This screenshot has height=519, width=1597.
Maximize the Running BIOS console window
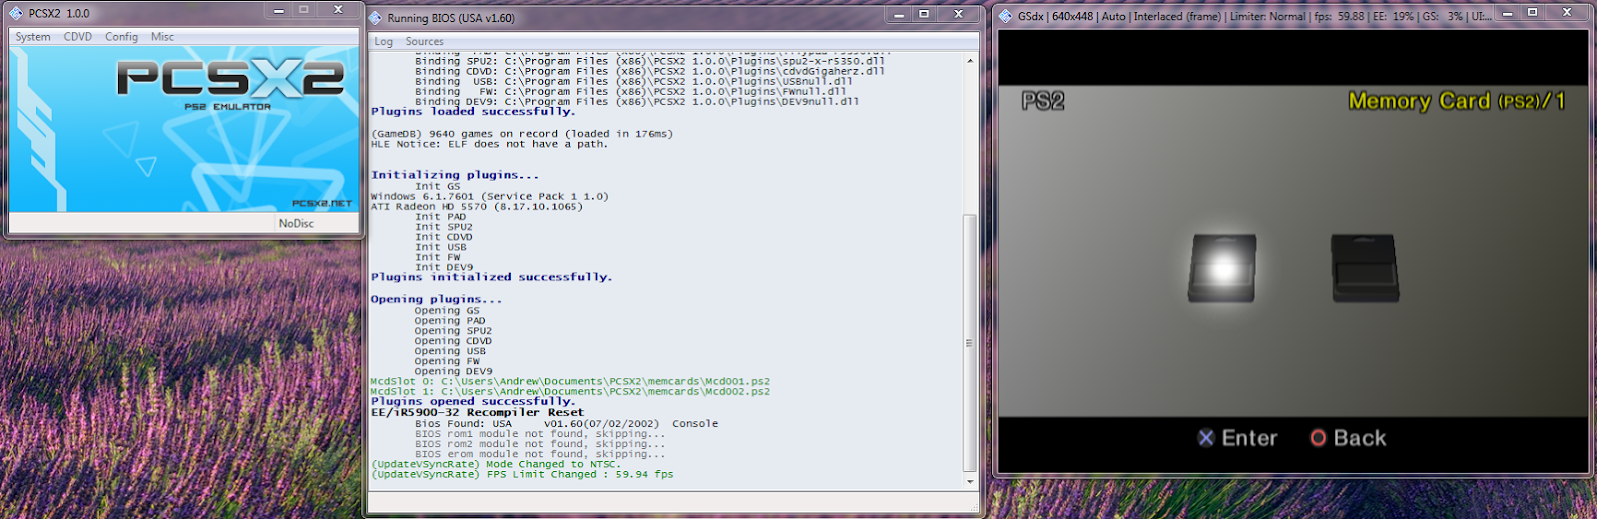tap(924, 14)
